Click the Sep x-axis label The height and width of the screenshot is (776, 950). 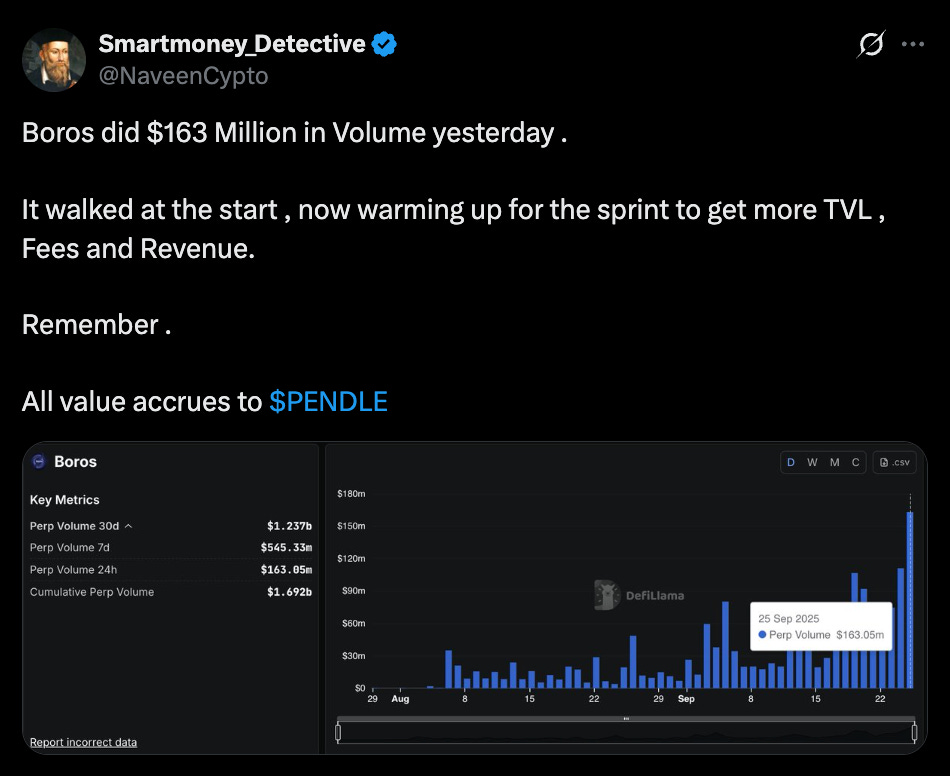(x=686, y=698)
